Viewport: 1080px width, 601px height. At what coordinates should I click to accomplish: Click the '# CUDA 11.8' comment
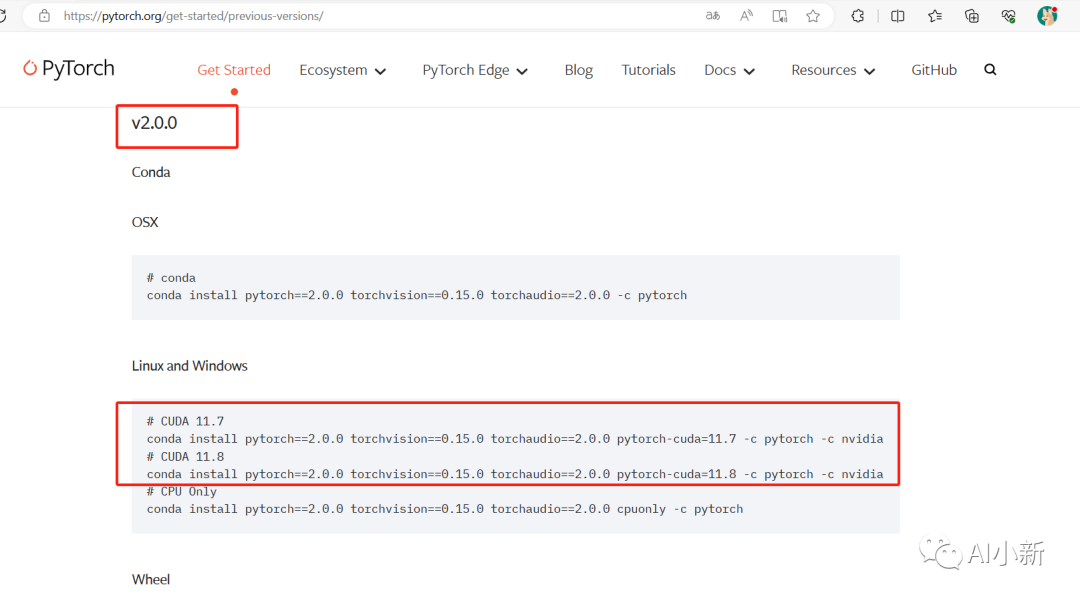(x=185, y=456)
